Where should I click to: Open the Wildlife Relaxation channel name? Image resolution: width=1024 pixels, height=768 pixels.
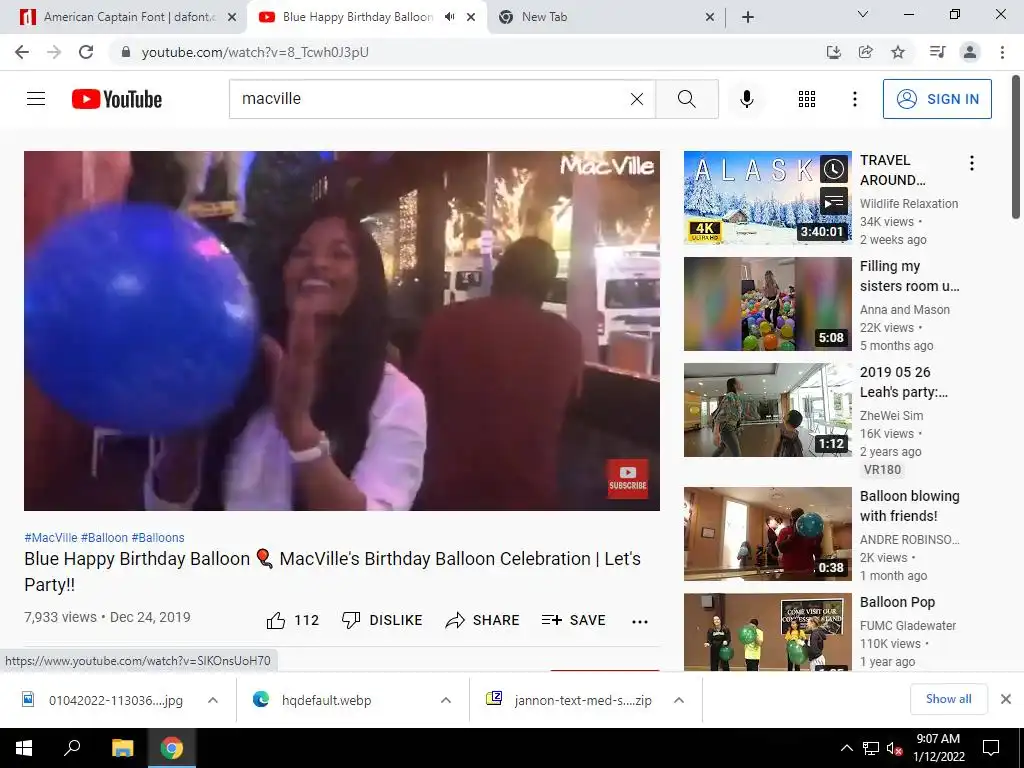[x=908, y=204]
